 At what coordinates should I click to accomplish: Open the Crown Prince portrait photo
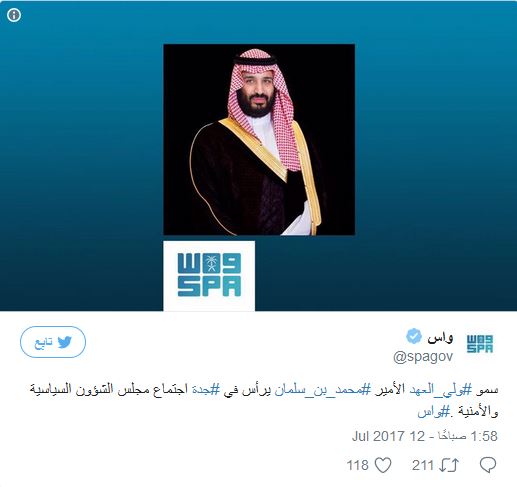[x=259, y=139]
